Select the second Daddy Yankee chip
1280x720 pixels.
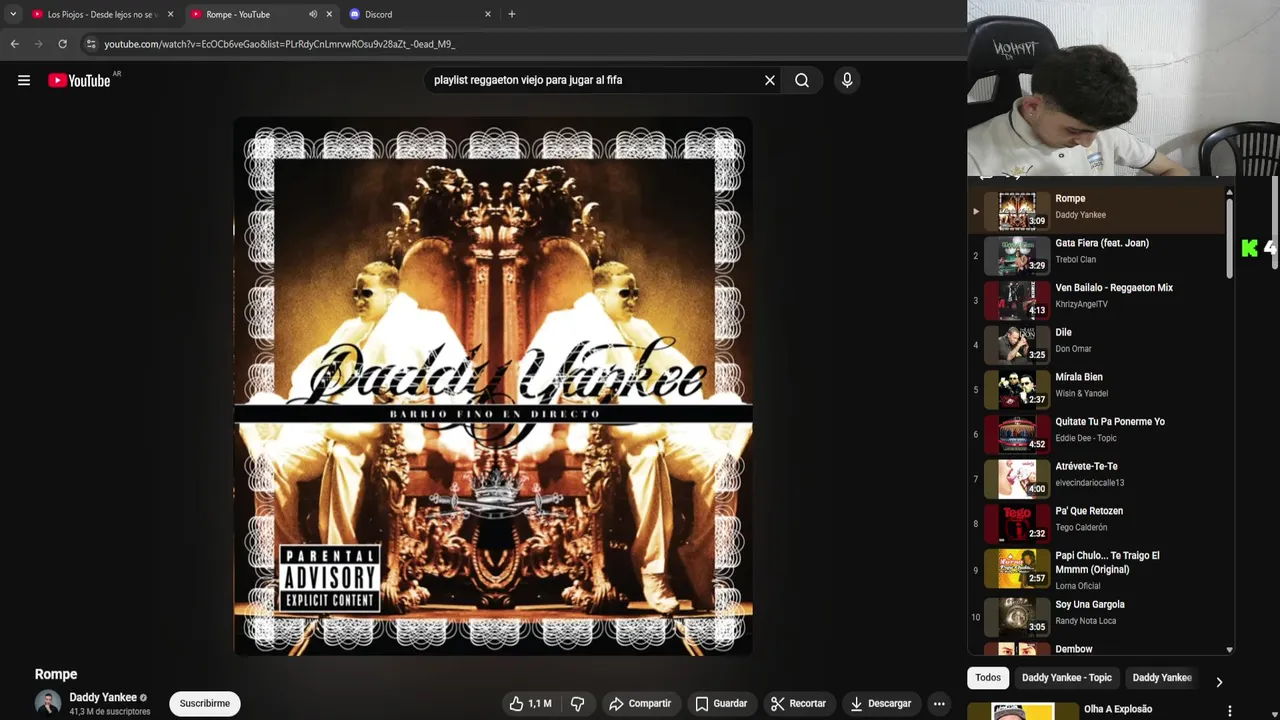click(x=1162, y=678)
